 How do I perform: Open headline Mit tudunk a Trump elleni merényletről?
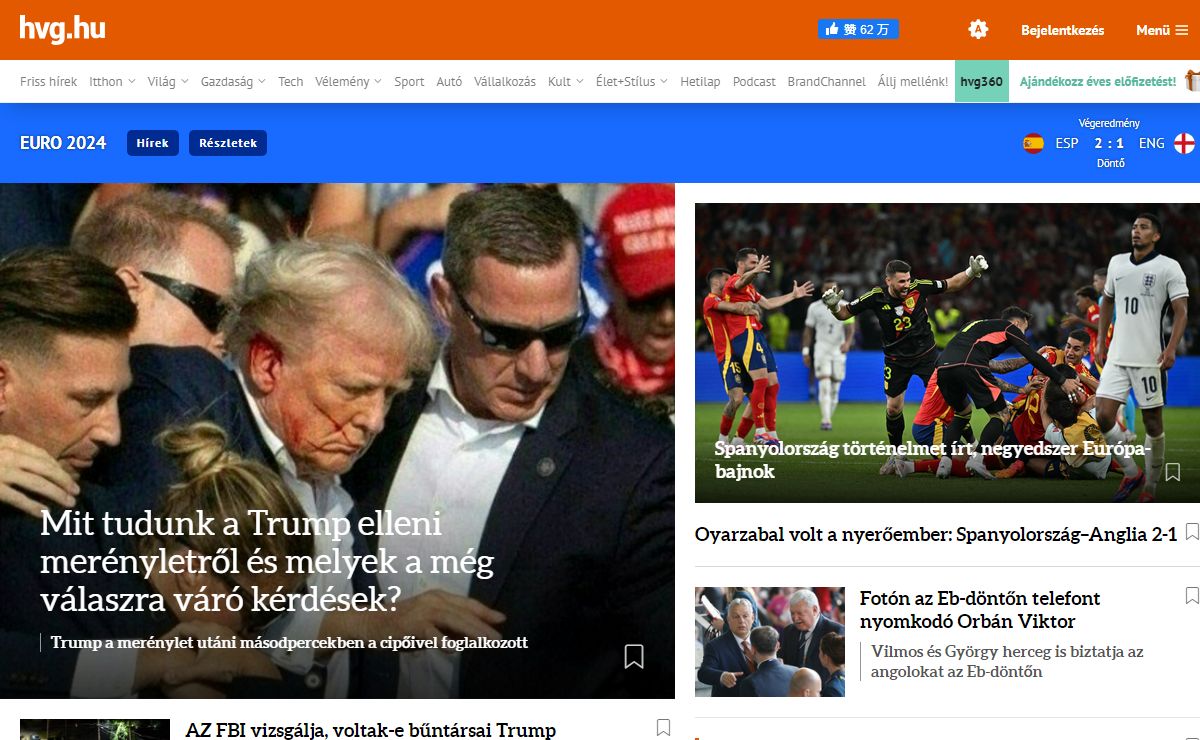click(267, 560)
